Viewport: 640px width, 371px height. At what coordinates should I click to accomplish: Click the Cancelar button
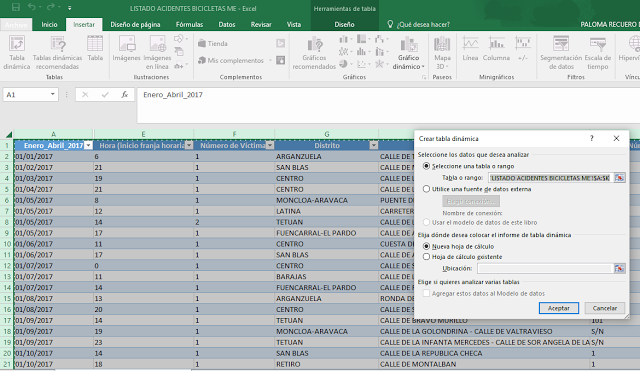click(x=604, y=308)
